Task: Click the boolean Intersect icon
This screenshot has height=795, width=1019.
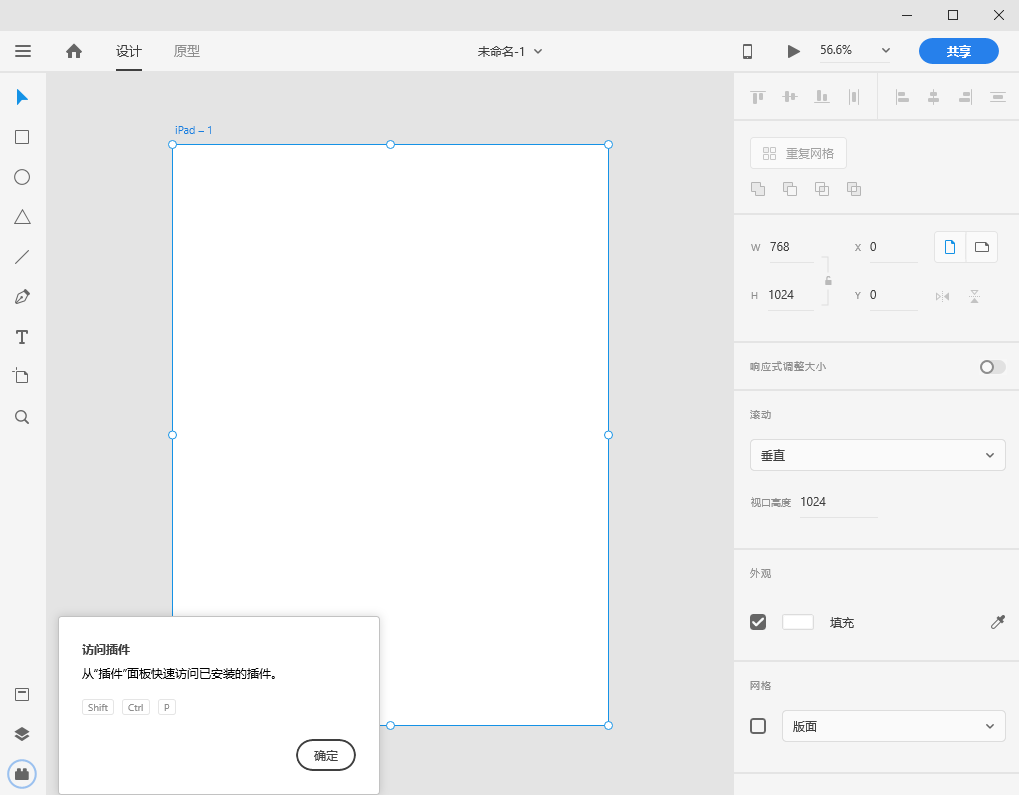Action: (822, 189)
